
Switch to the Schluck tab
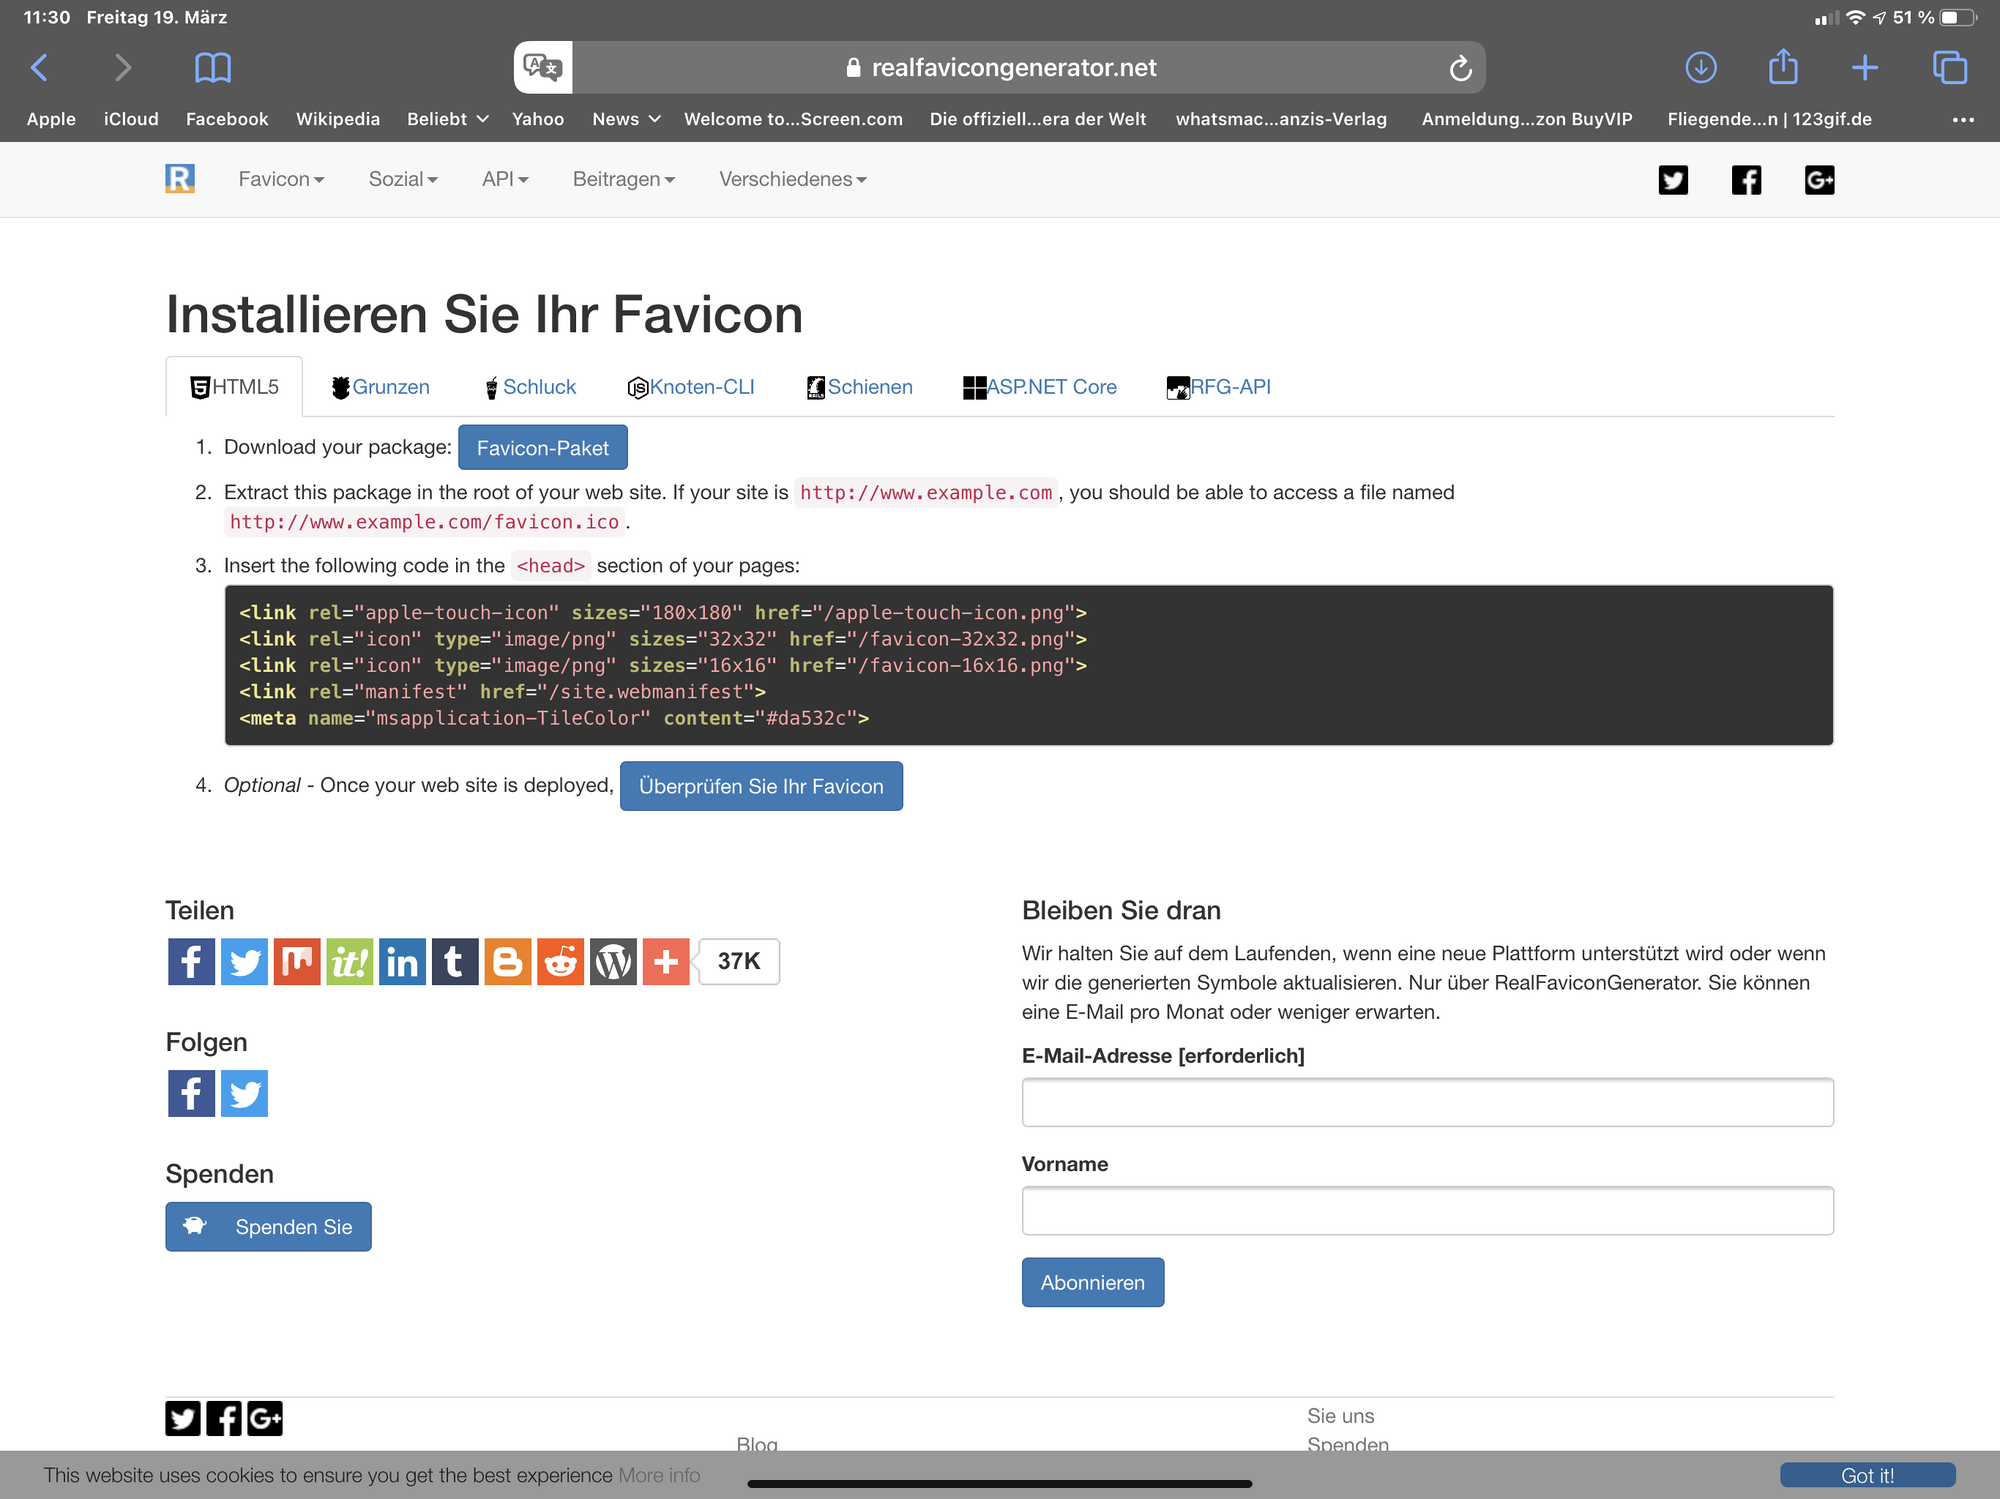(x=531, y=387)
